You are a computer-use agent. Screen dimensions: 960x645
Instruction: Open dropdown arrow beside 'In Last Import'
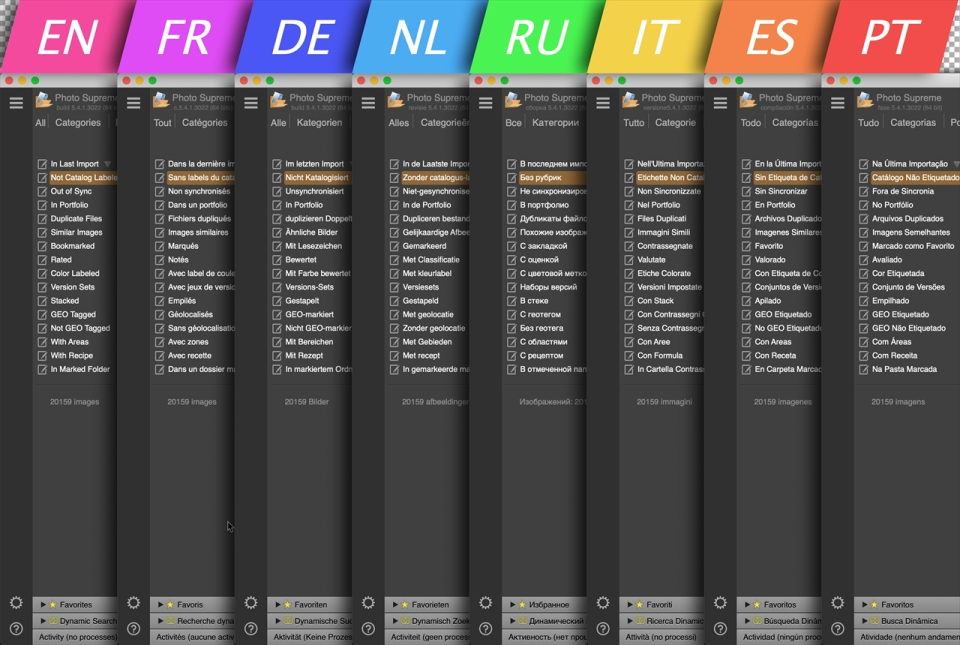(108, 164)
